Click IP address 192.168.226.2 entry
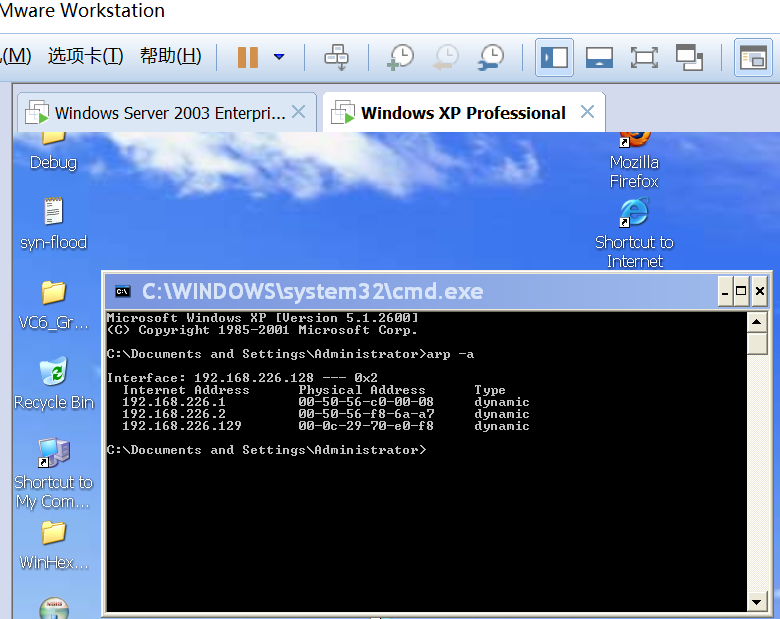This screenshot has width=780, height=619. click(x=174, y=414)
